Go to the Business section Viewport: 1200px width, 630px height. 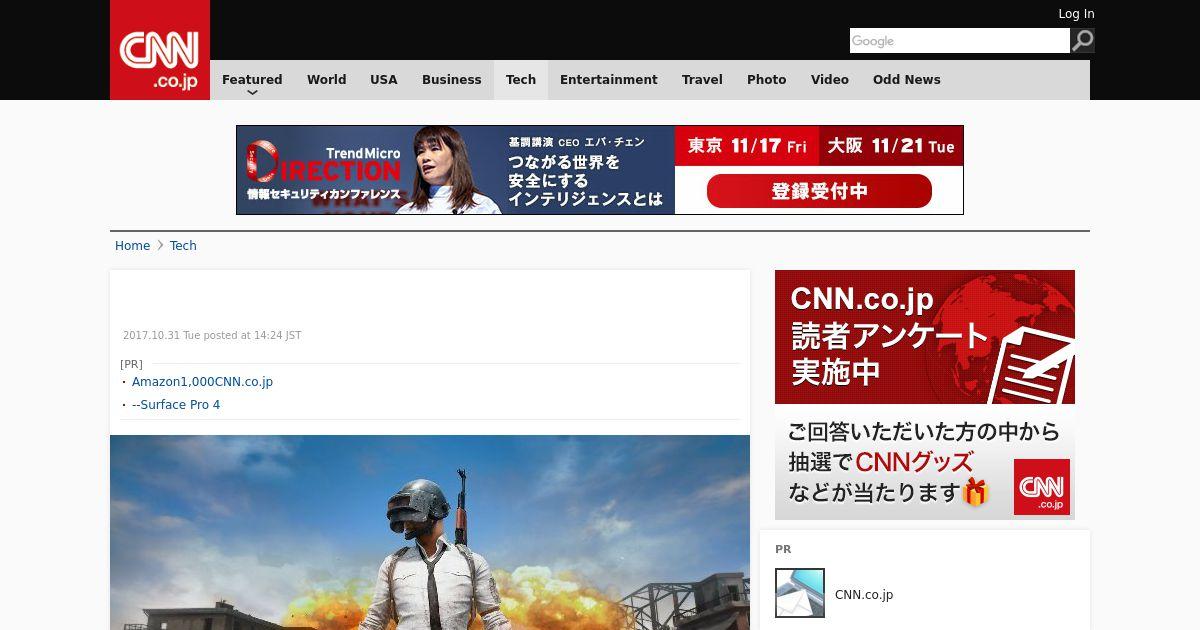pyautogui.click(x=451, y=80)
